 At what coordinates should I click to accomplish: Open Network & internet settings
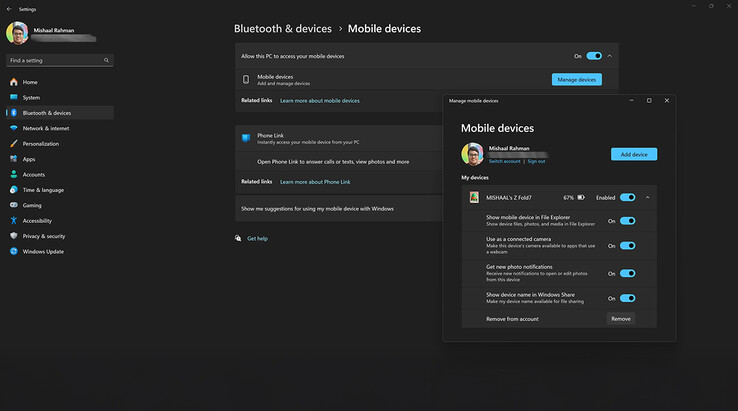point(60,128)
